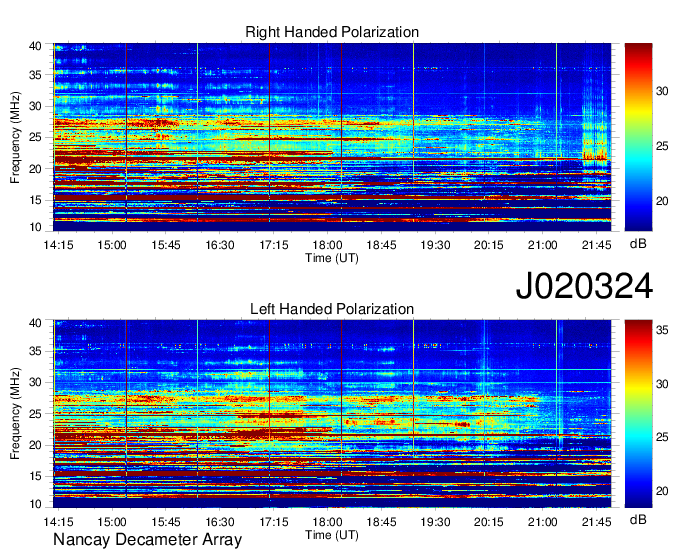This screenshot has width=680, height=552.
Task: Click the dB unit label under top color bar
Action: [638, 244]
